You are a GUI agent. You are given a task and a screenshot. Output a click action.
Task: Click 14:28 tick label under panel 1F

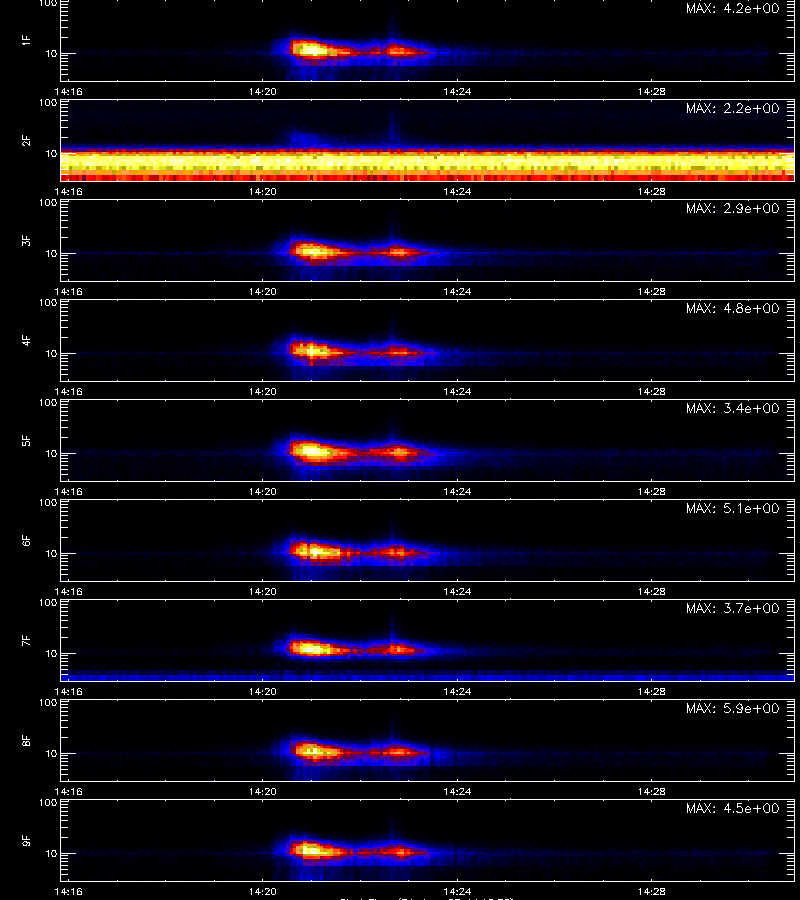click(651, 91)
